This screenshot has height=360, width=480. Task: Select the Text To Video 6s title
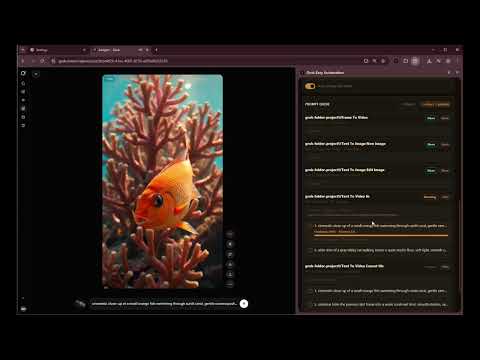pyautogui.click(x=337, y=196)
